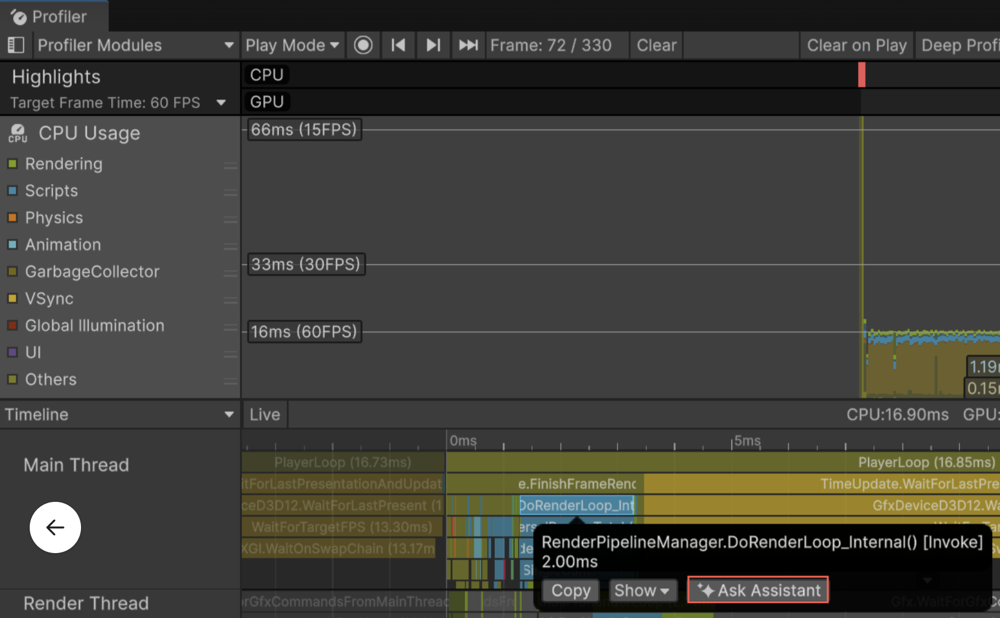
Task: Click the module details panel icon left of Profiler Modules
Action: (14, 45)
